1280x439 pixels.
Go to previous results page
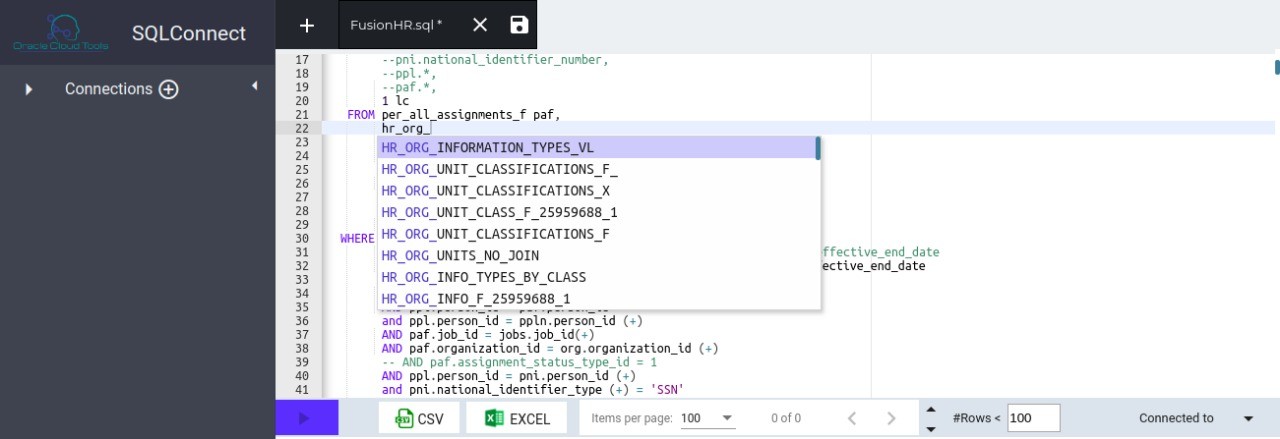[x=852, y=418]
